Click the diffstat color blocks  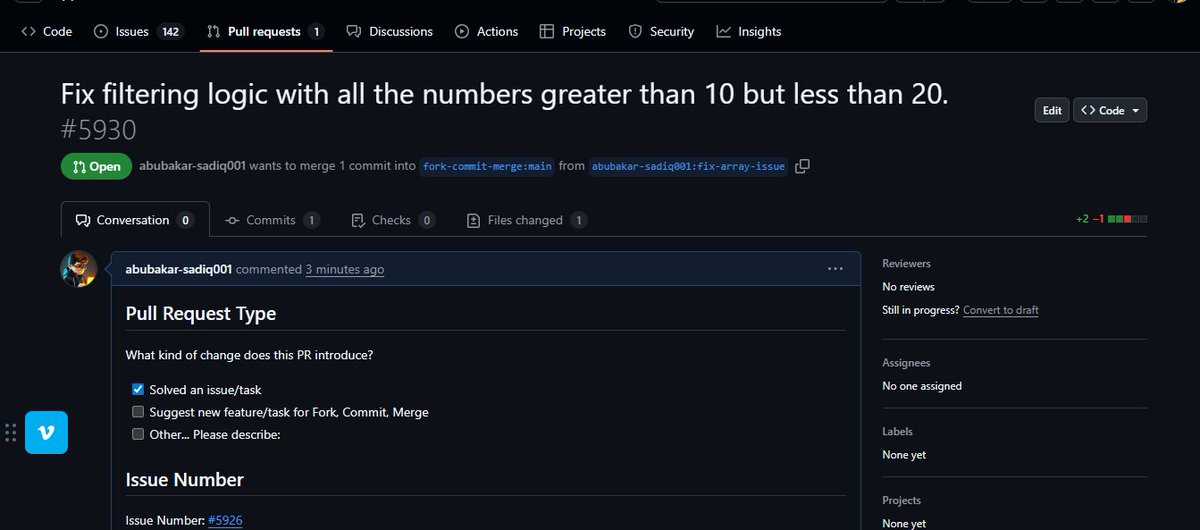point(1127,219)
